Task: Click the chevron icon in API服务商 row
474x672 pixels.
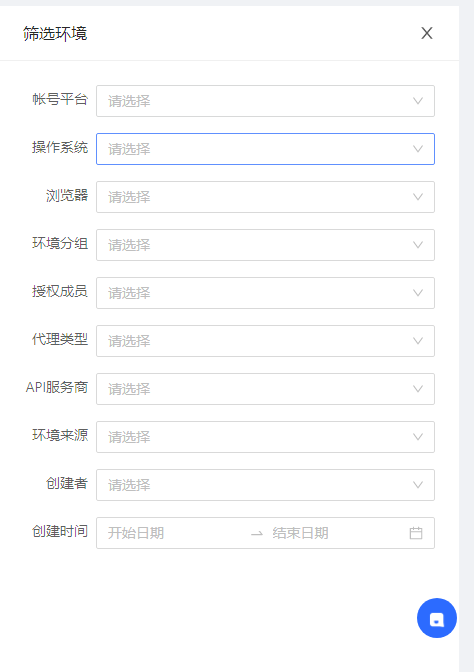Action: pyautogui.click(x=418, y=389)
